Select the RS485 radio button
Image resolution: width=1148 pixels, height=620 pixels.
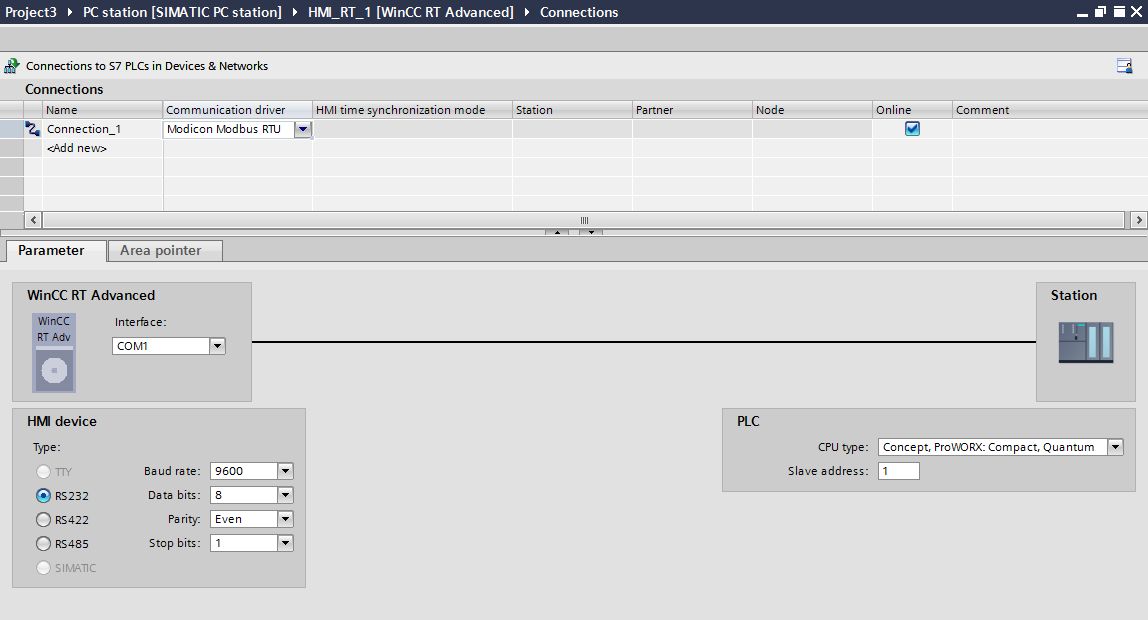[43, 544]
